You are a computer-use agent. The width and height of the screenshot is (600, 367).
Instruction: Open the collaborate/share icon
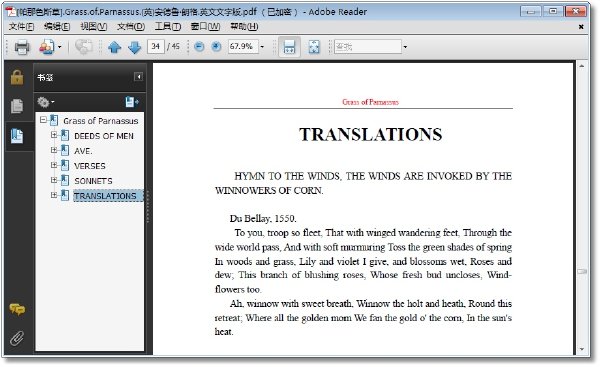pos(47,47)
